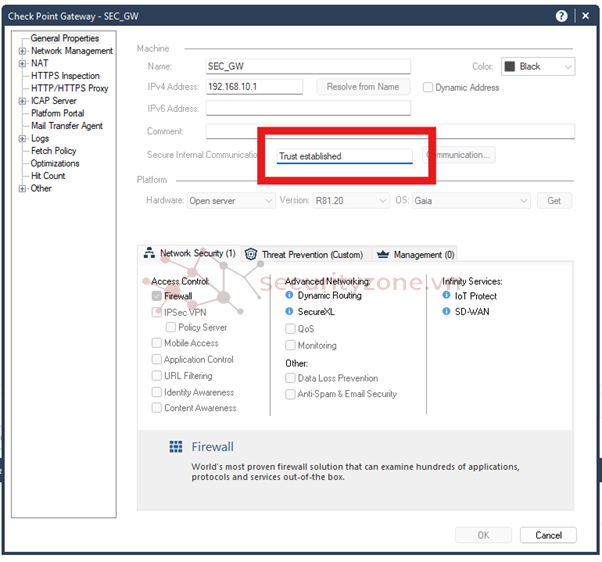Expand the Other tree node
602x562 pixels.
point(23,188)
